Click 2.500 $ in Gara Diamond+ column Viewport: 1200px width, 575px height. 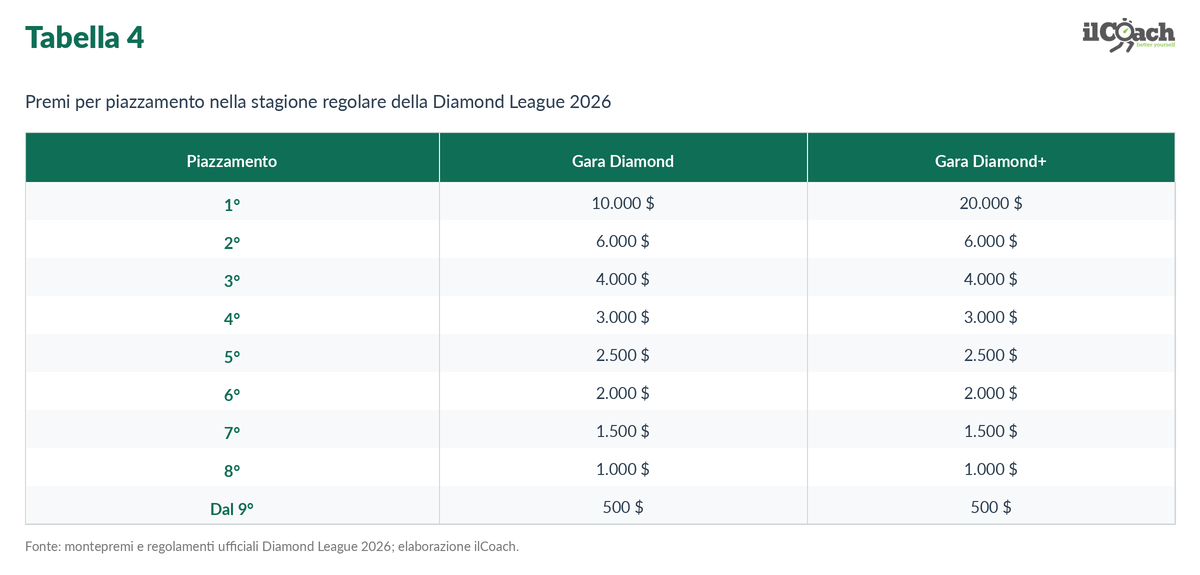pos(991,355)
